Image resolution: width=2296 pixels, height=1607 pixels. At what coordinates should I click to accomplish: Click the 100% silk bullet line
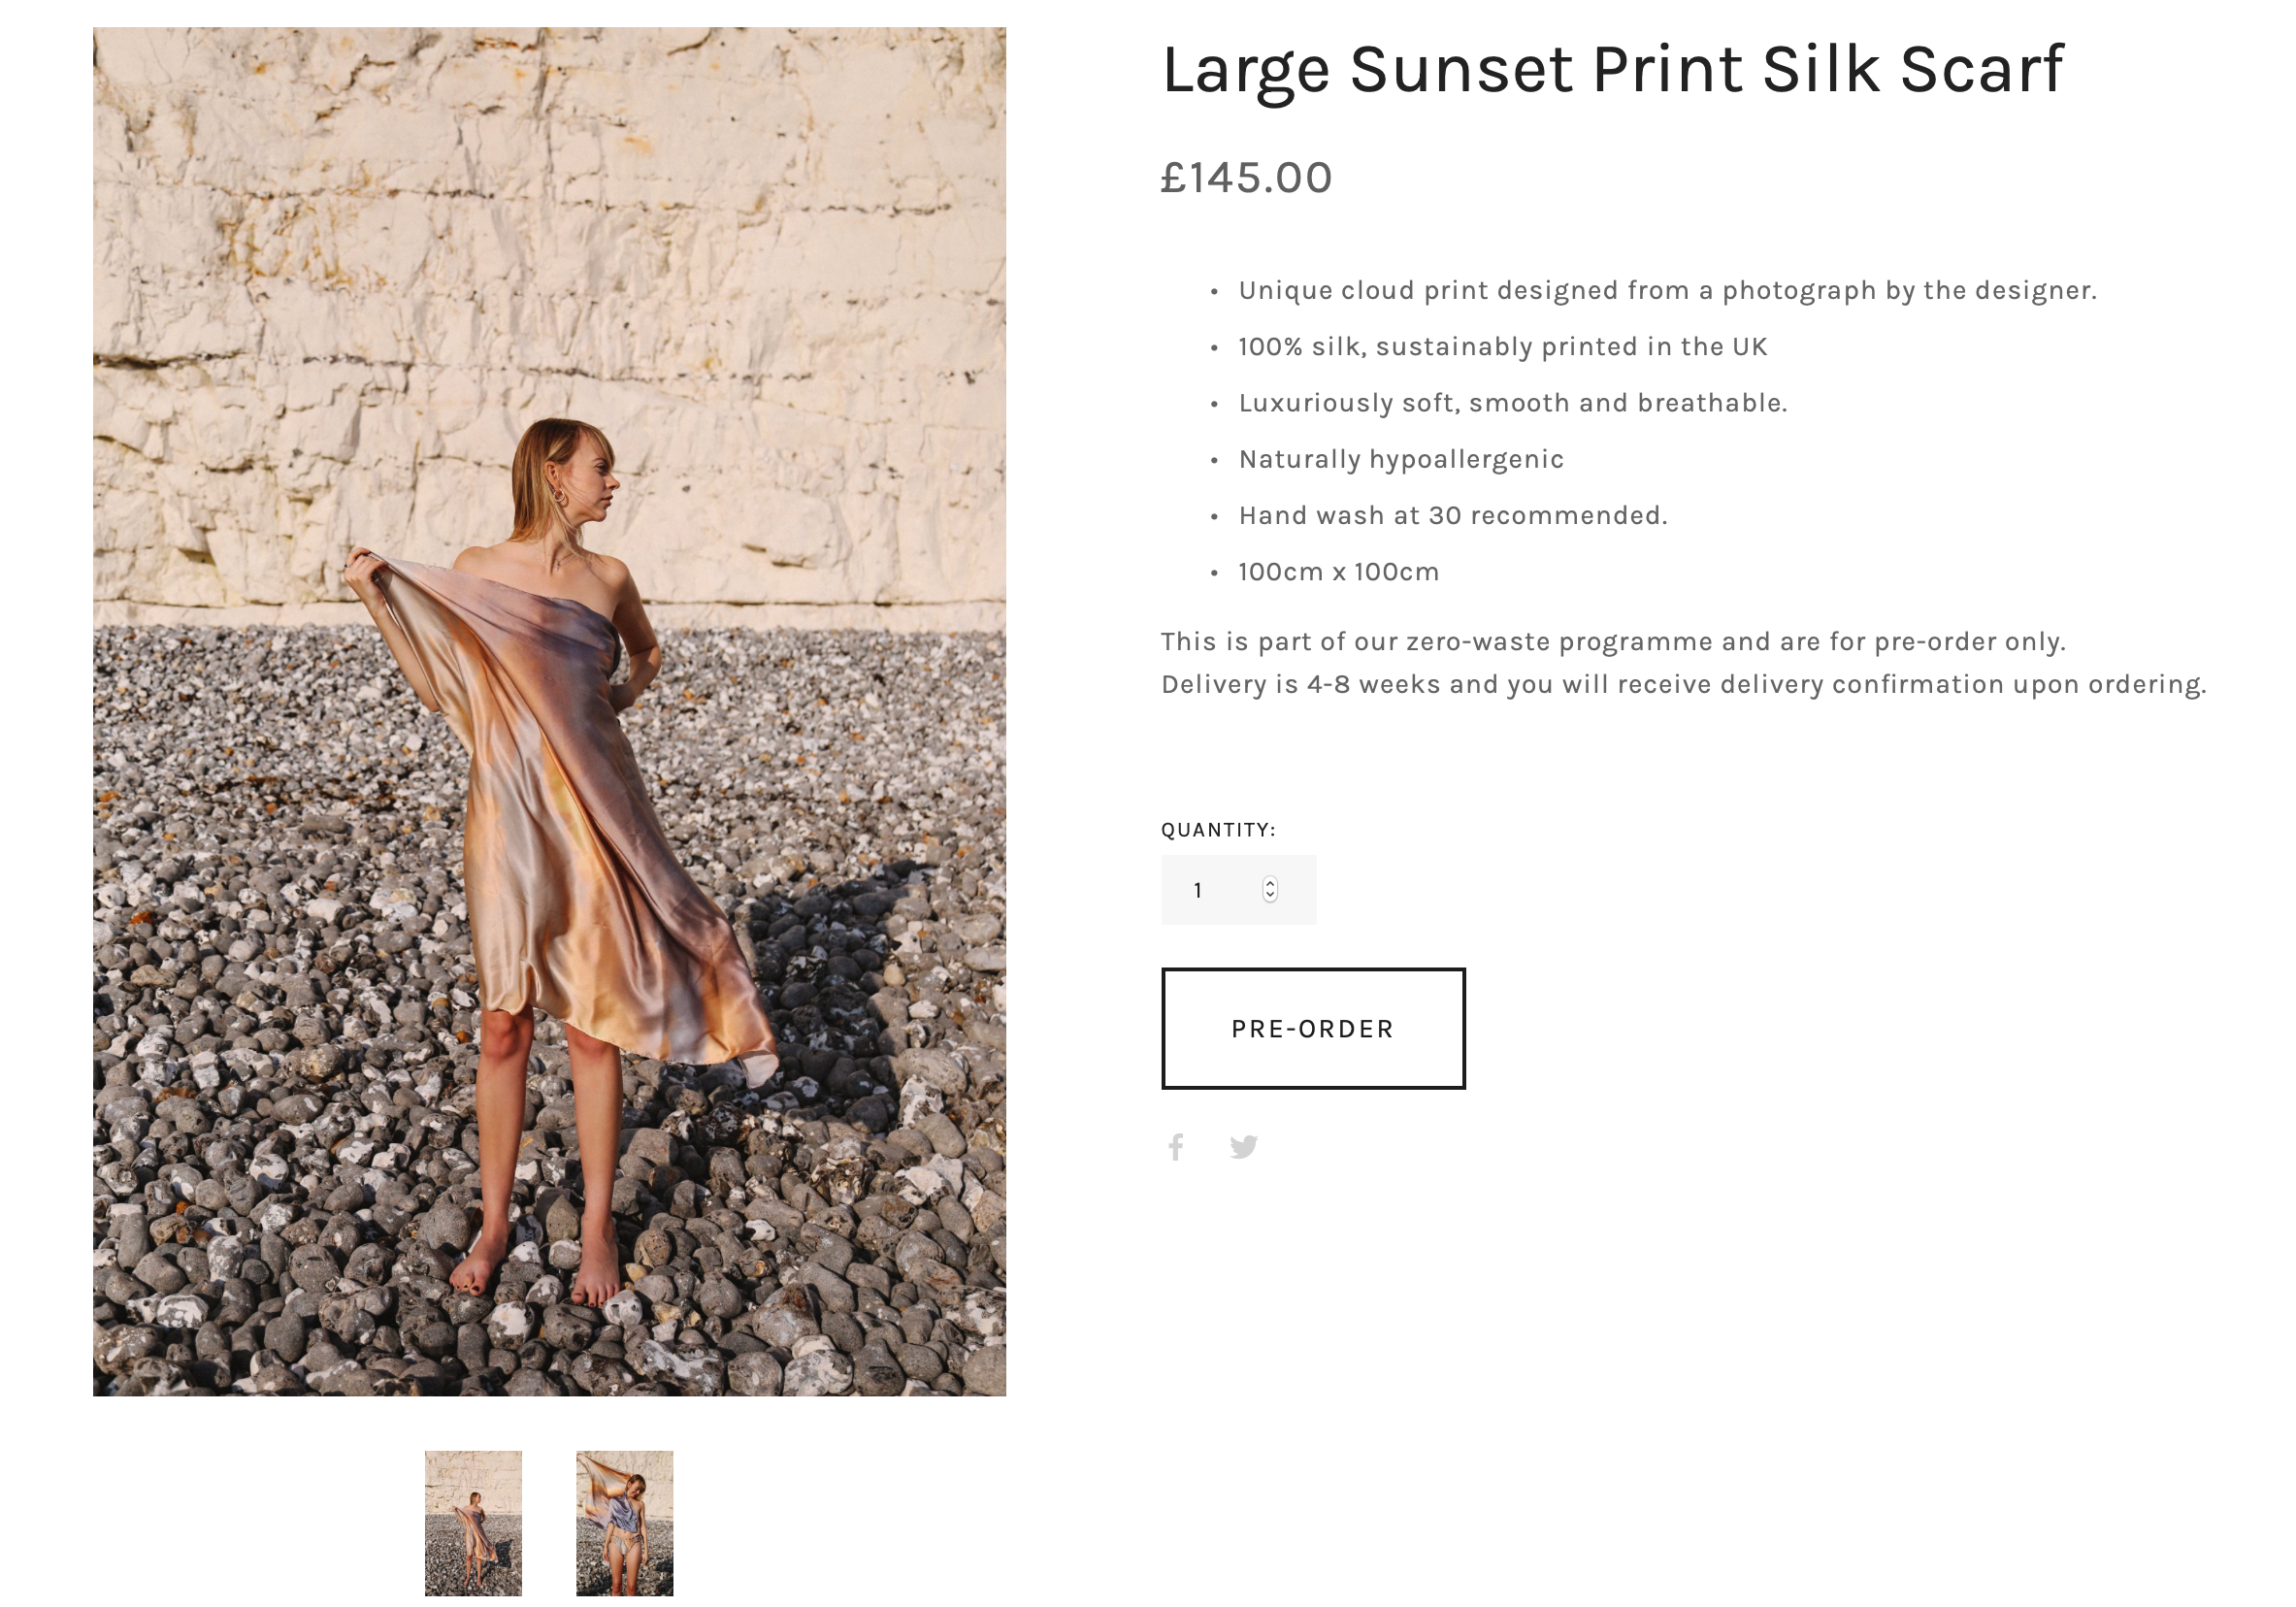coord(1502,347)
